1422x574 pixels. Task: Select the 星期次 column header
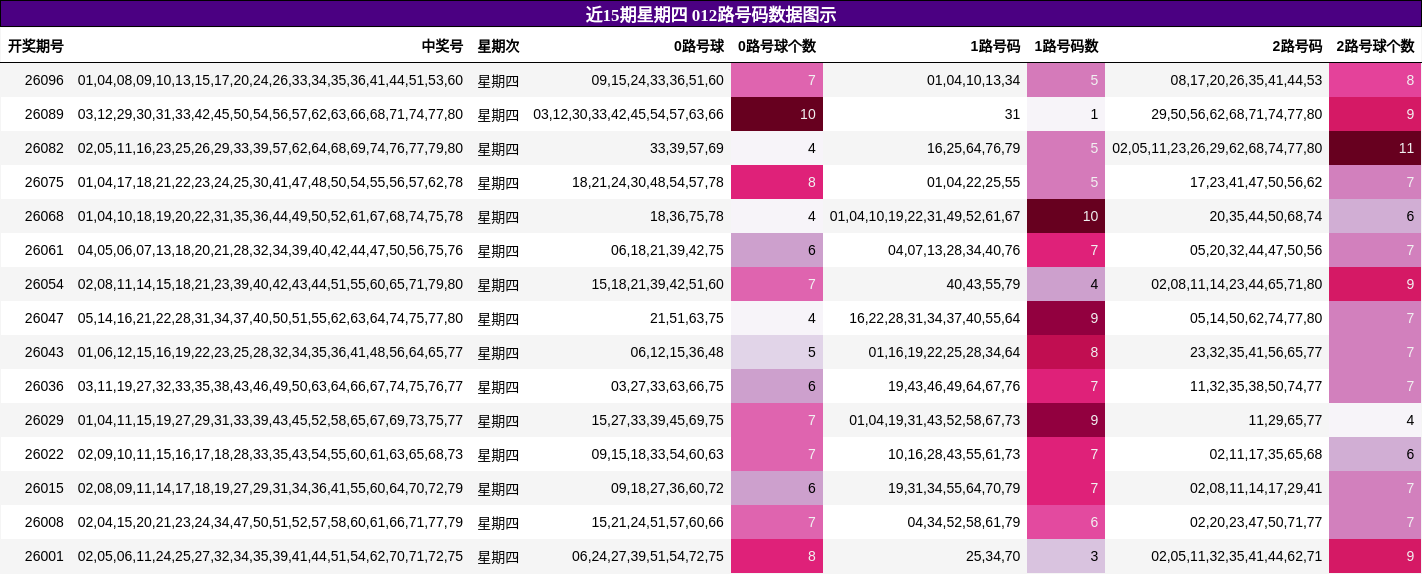tap(498, 46)
